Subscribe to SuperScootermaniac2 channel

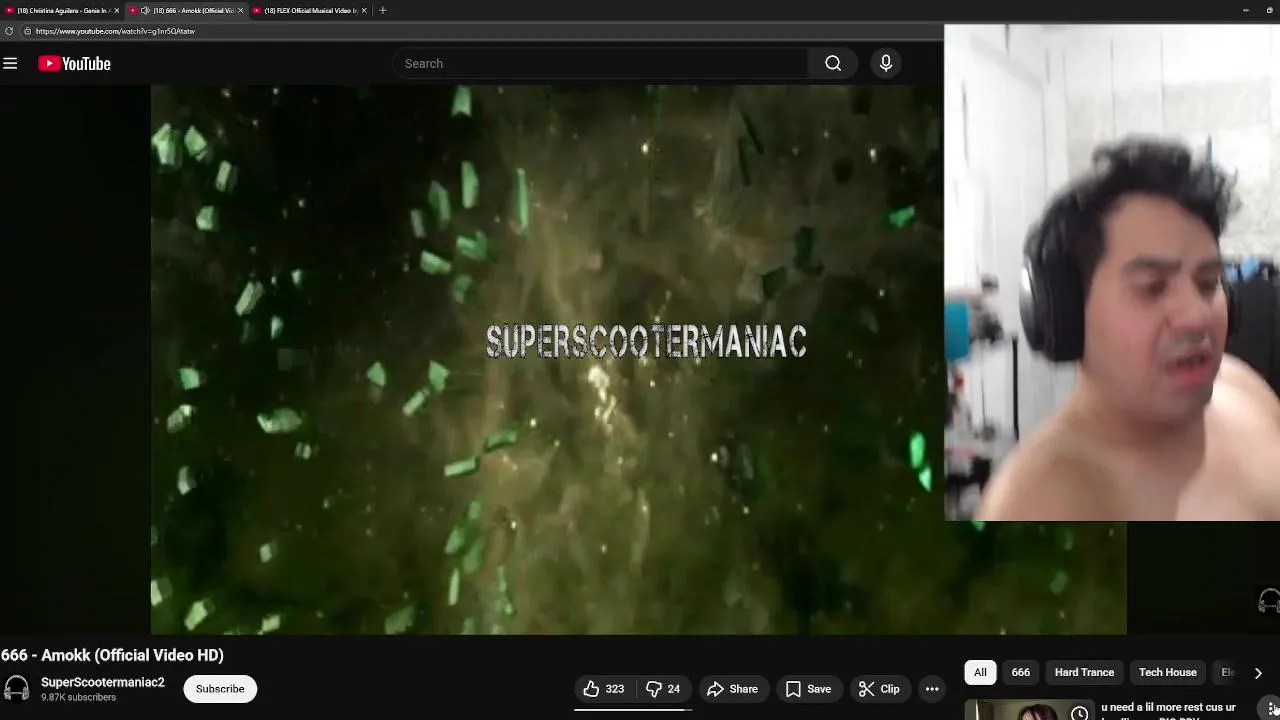pos(220,689)
